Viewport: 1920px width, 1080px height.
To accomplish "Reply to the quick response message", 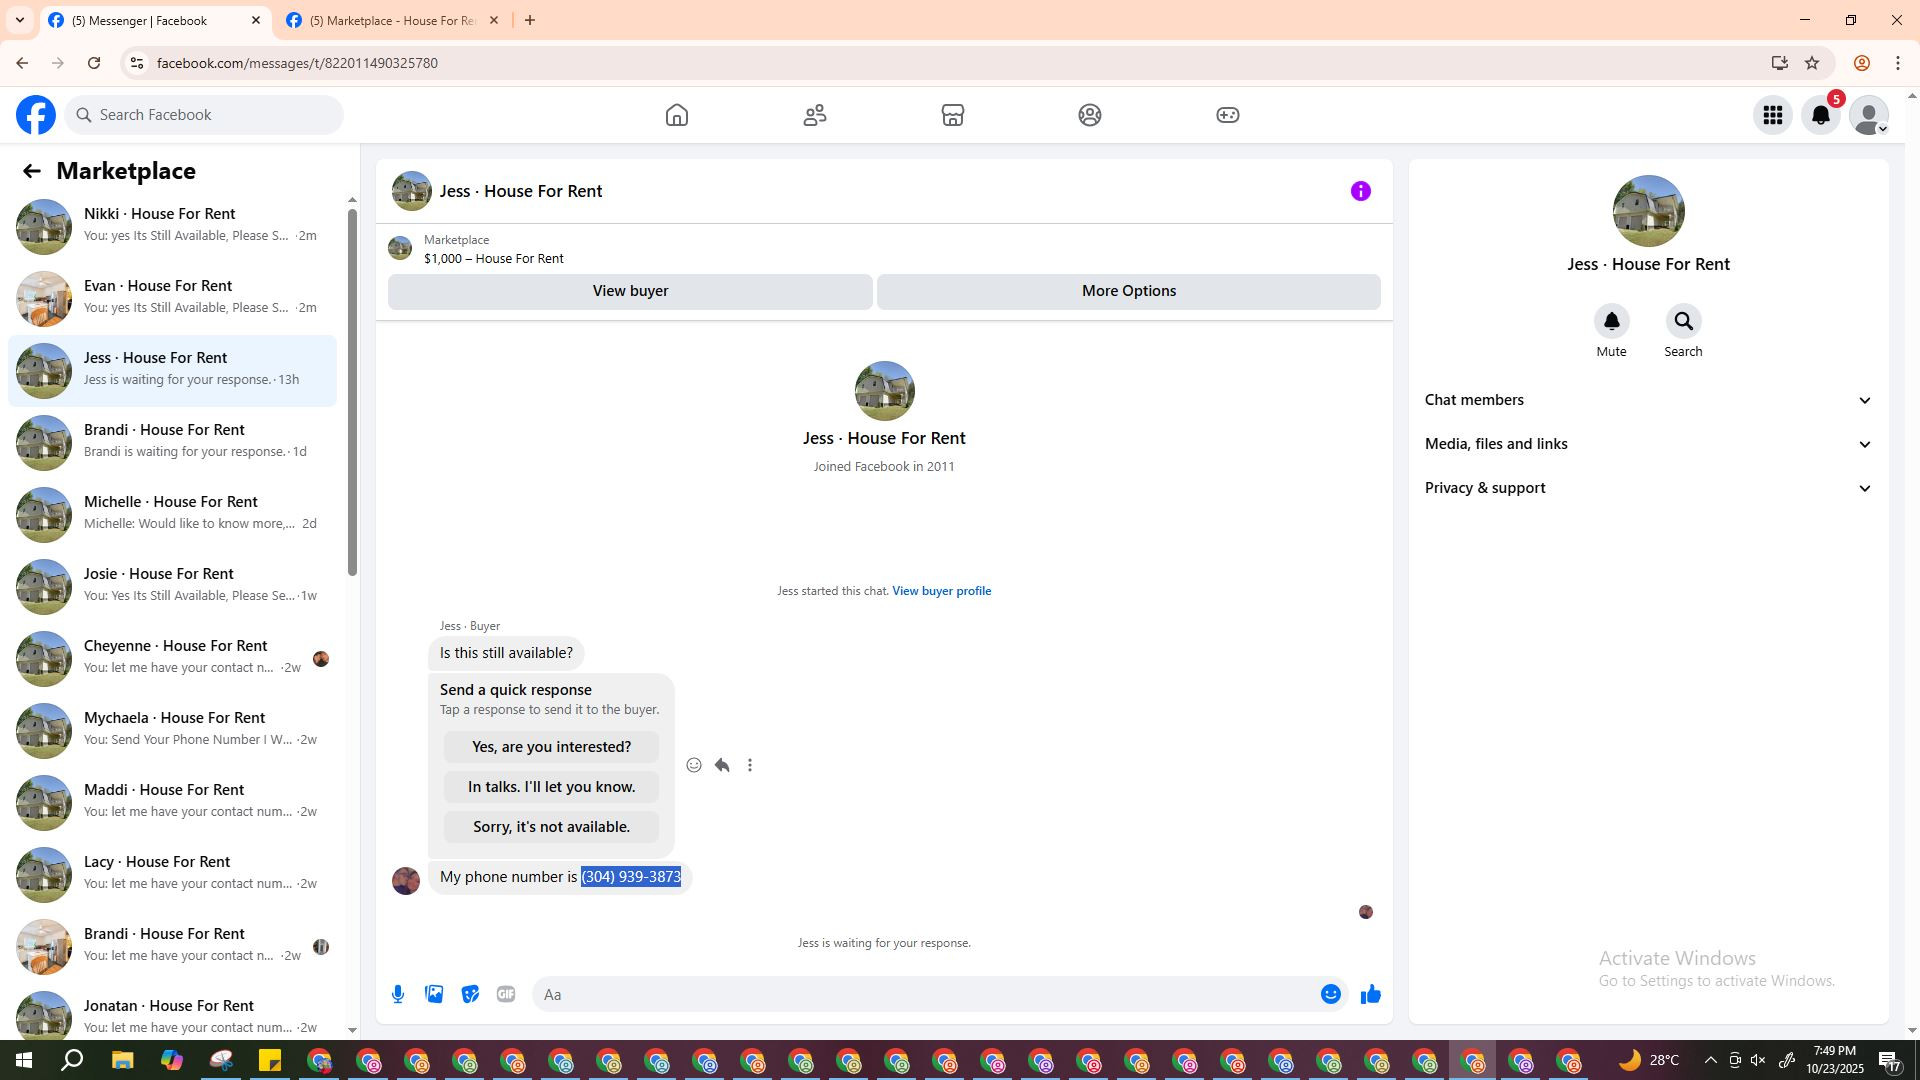I will pos(722,765).
